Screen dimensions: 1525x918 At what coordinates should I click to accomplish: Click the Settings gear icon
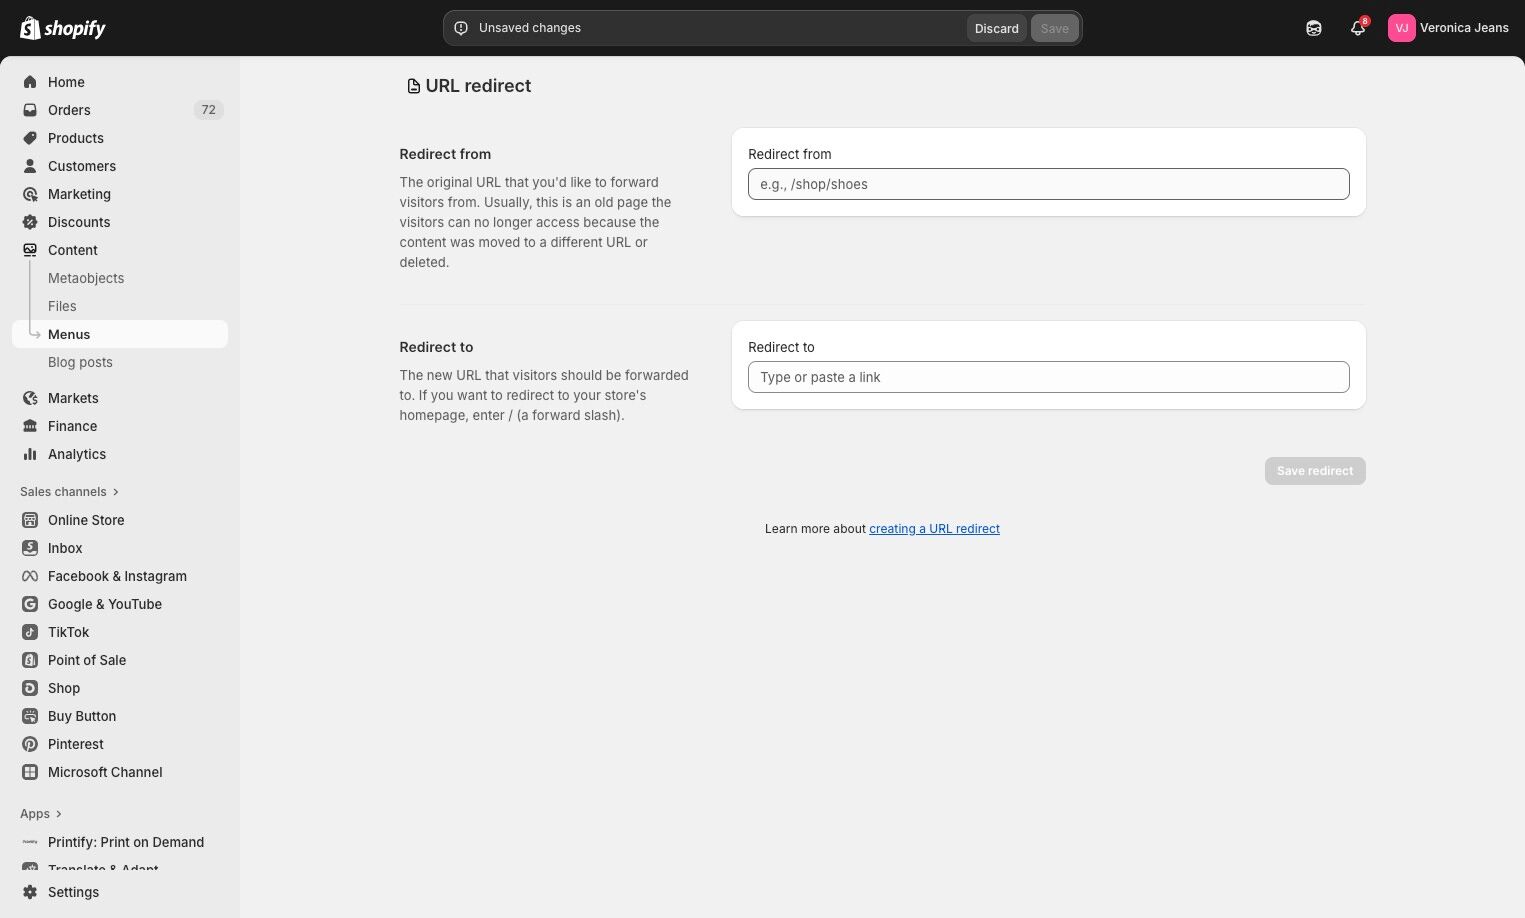tap(30, 892)
